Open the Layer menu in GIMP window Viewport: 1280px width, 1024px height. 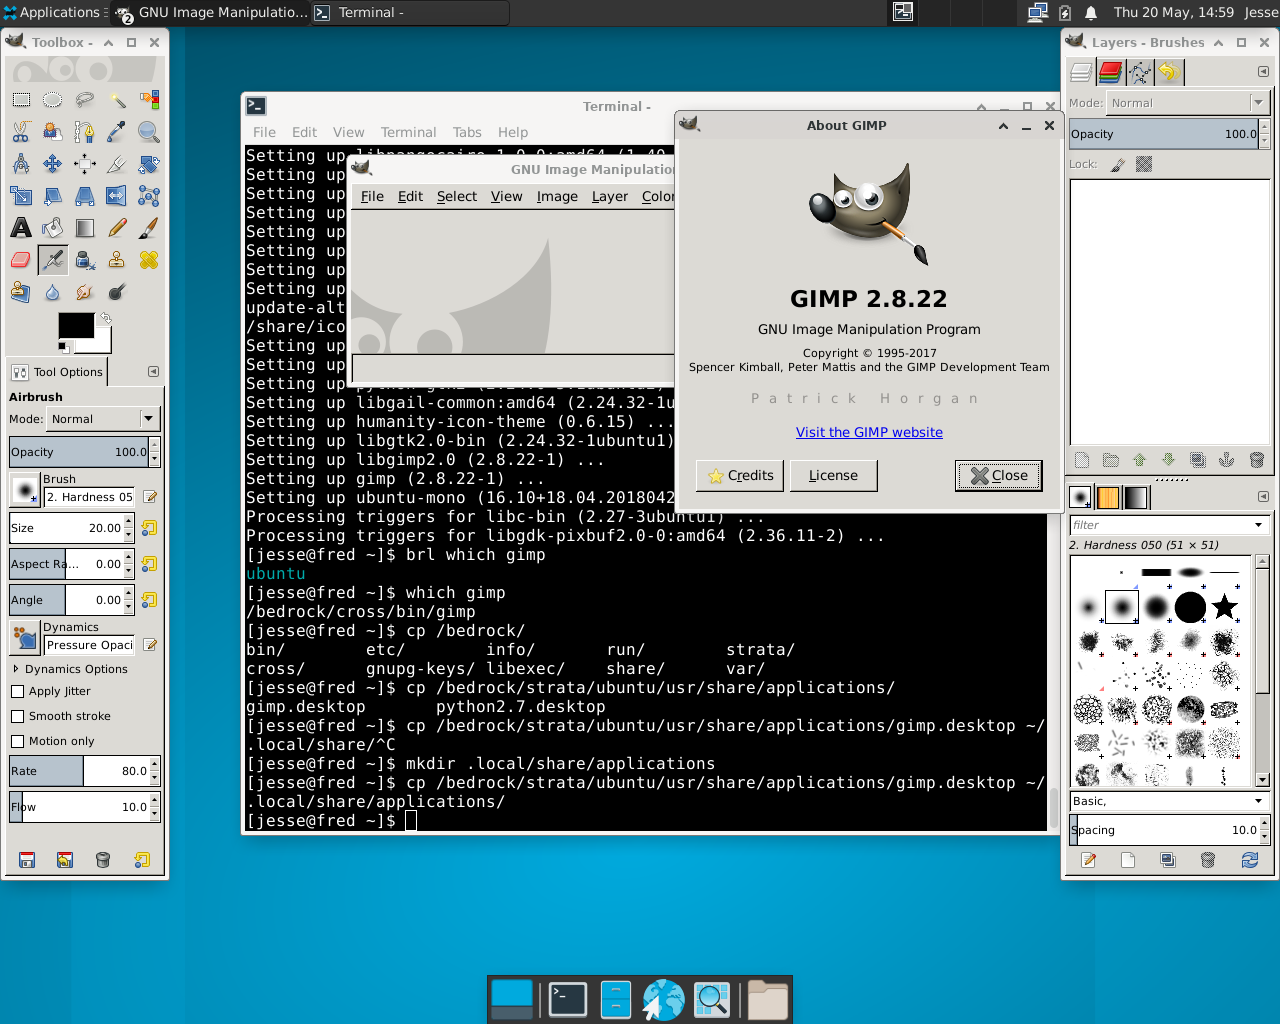click(x=610, y=196)
